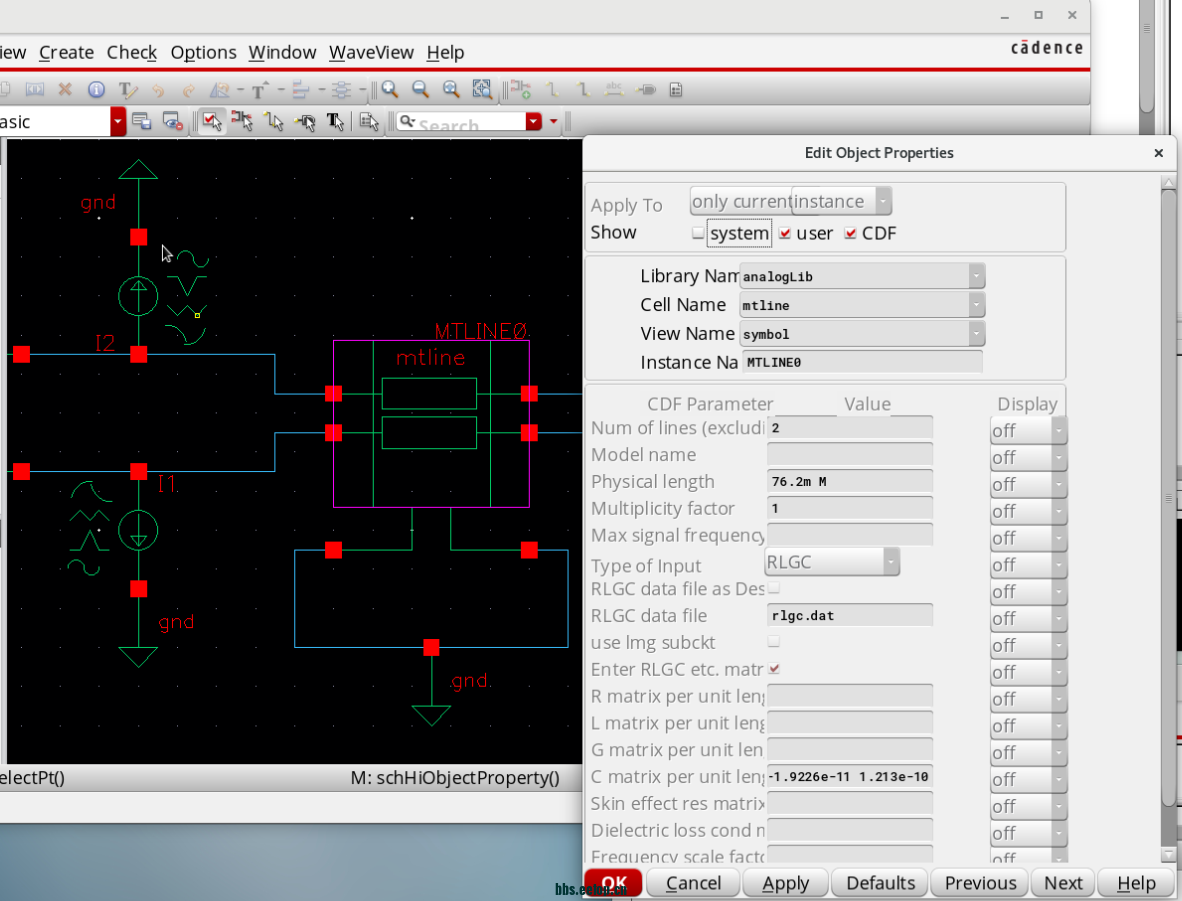
Task: Click the Zoom In magnifier icon
Action: pos(390,90)
